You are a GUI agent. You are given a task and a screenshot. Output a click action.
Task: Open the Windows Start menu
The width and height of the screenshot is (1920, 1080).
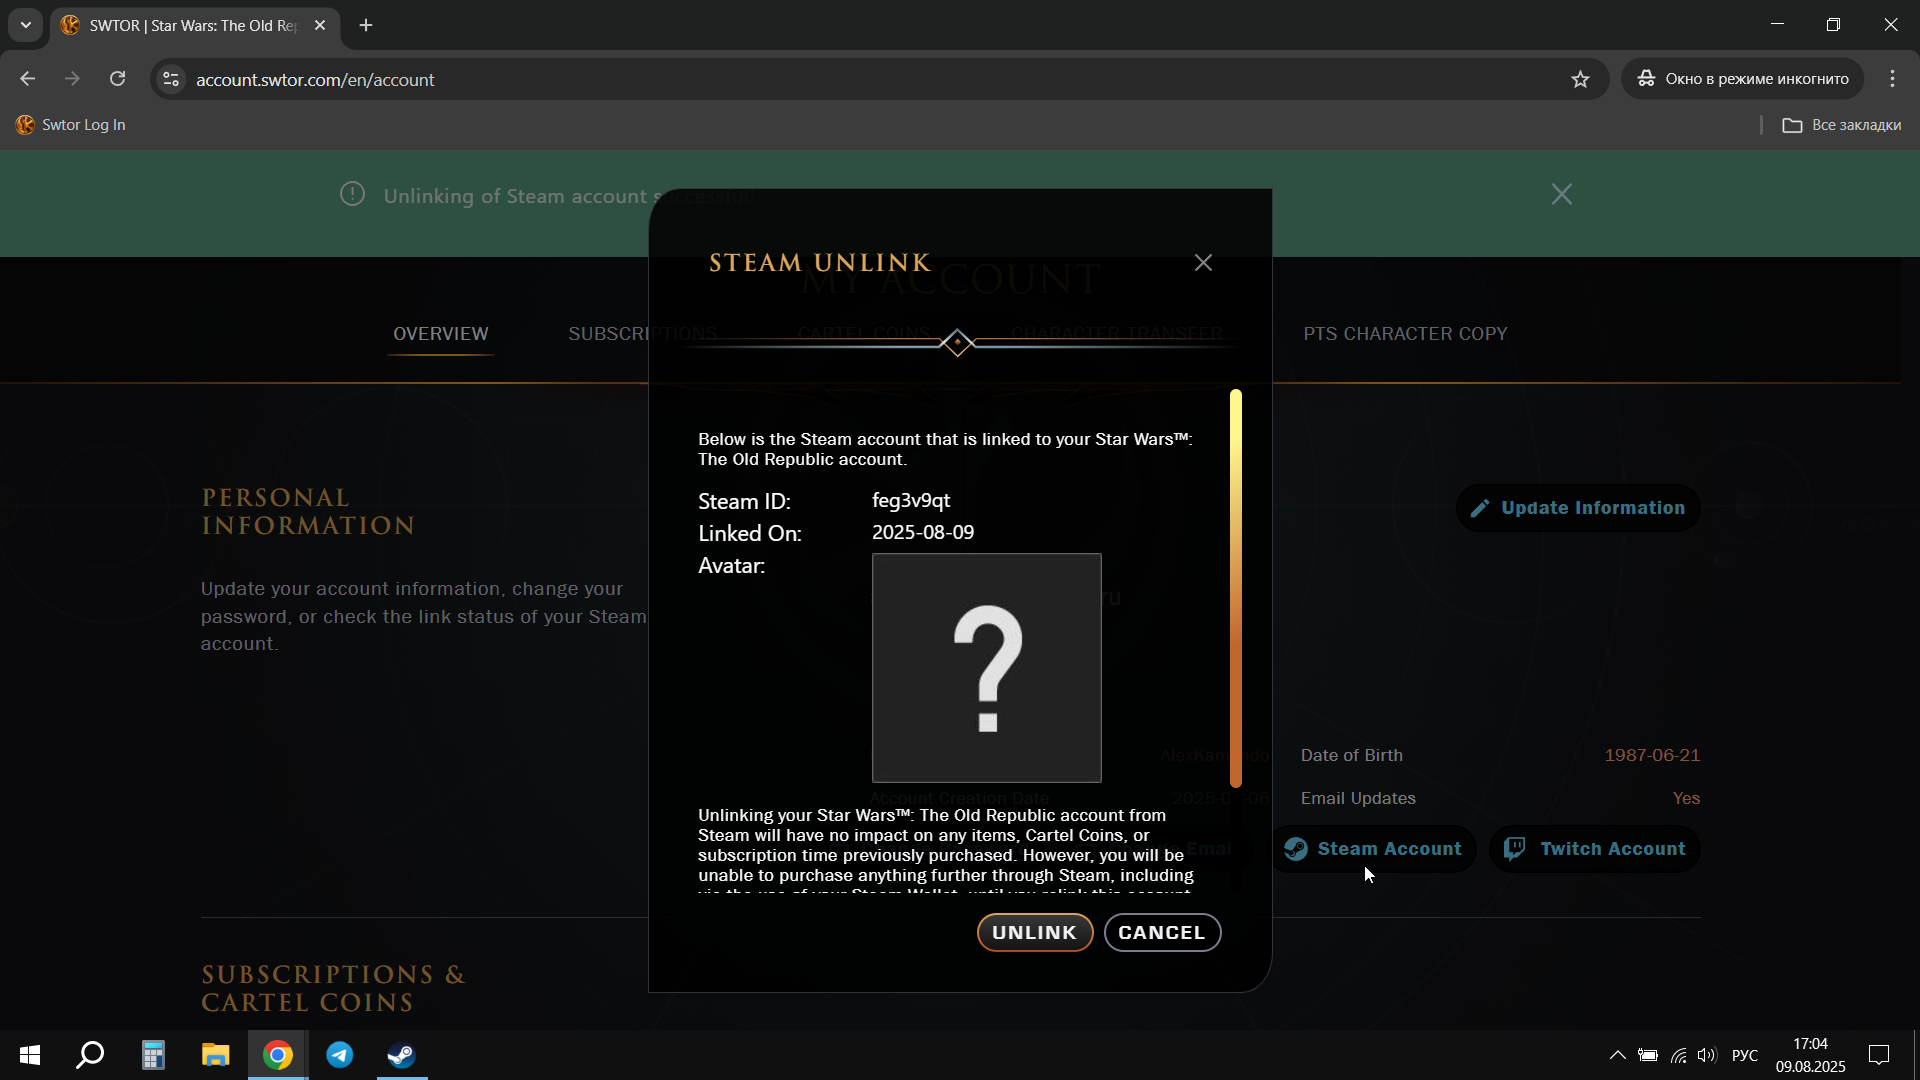point(30,1055)
